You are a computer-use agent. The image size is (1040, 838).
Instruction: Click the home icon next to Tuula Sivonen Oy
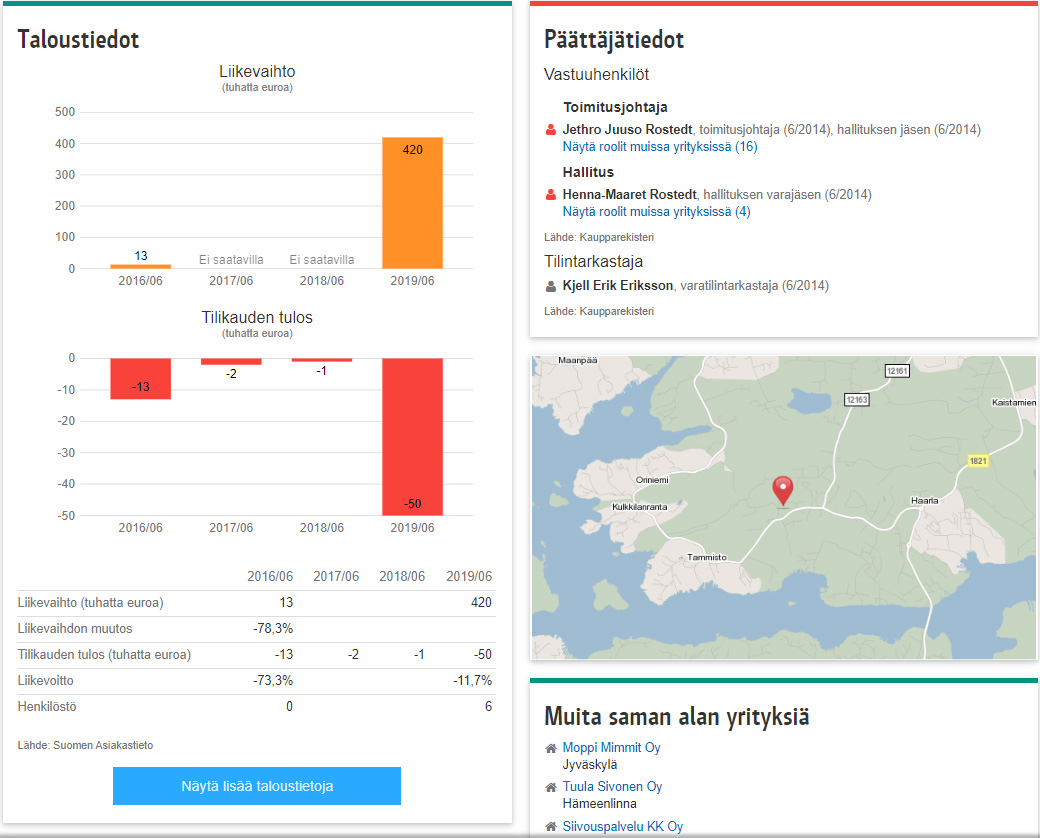point(550,787)
